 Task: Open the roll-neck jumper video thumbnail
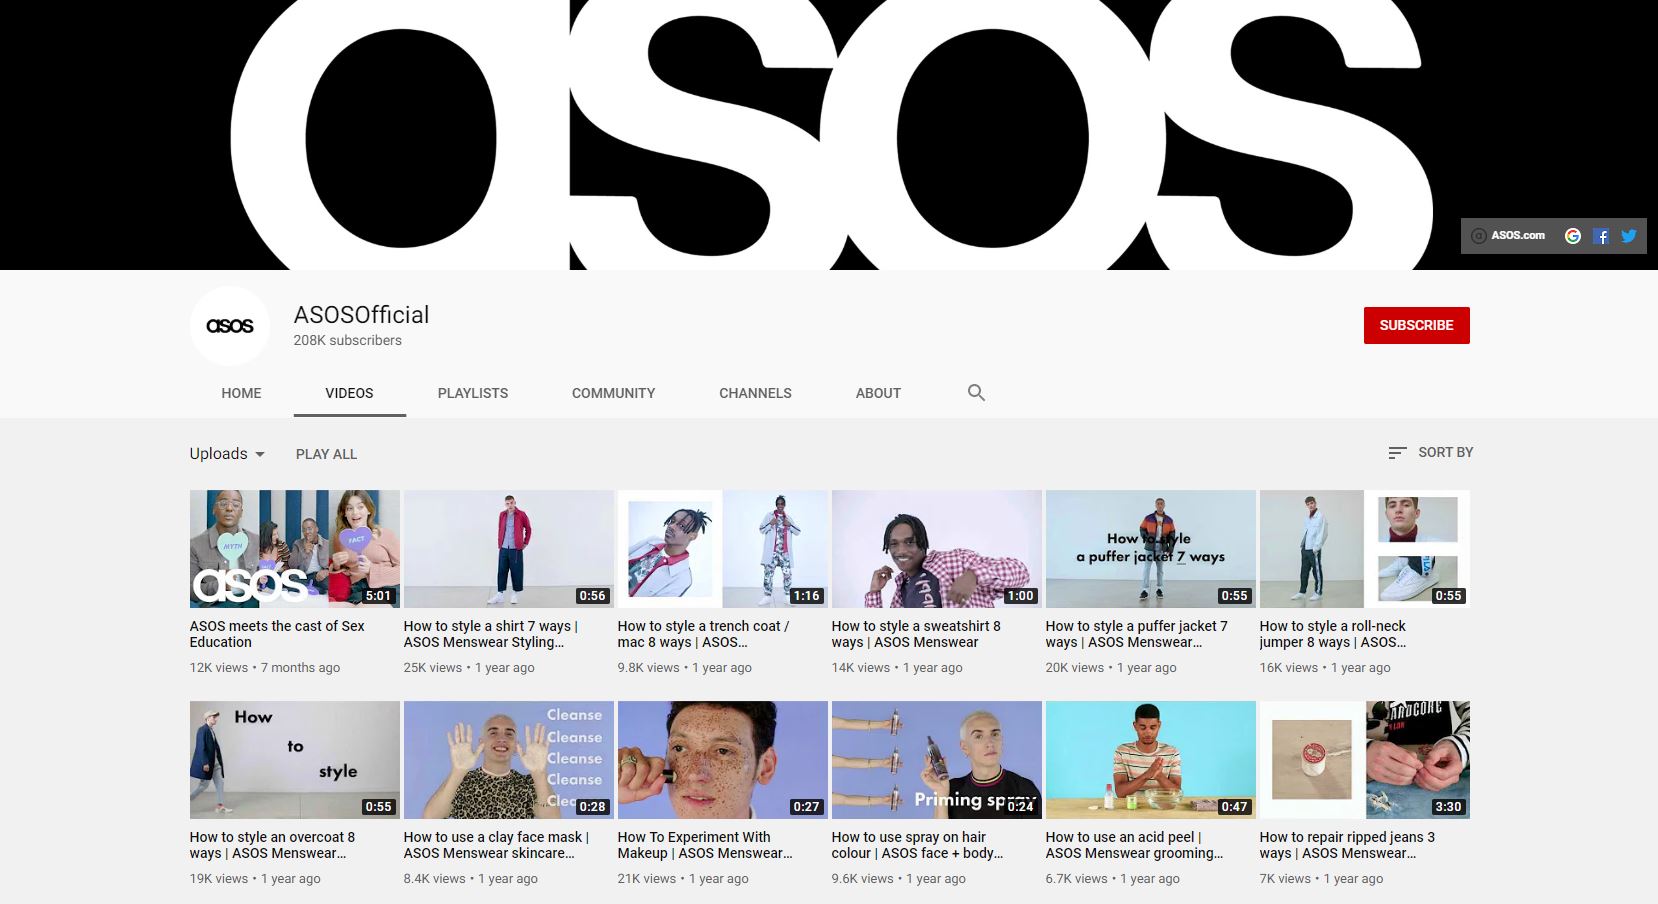pyautogui.click(x=1365, y=549)
